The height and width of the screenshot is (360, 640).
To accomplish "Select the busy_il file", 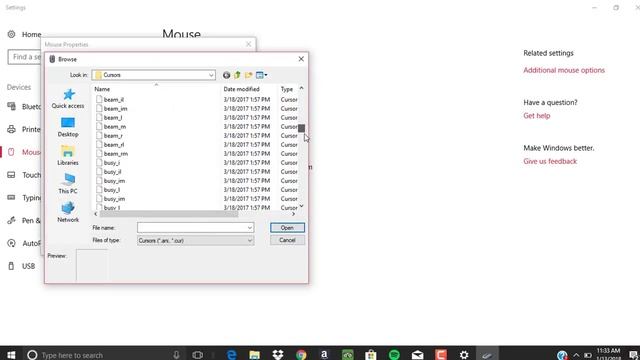I will (x=112, y=172).
